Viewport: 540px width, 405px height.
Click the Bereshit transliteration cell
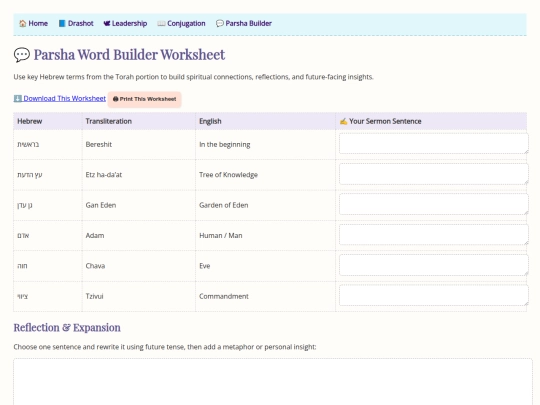(x=139, y=145)
